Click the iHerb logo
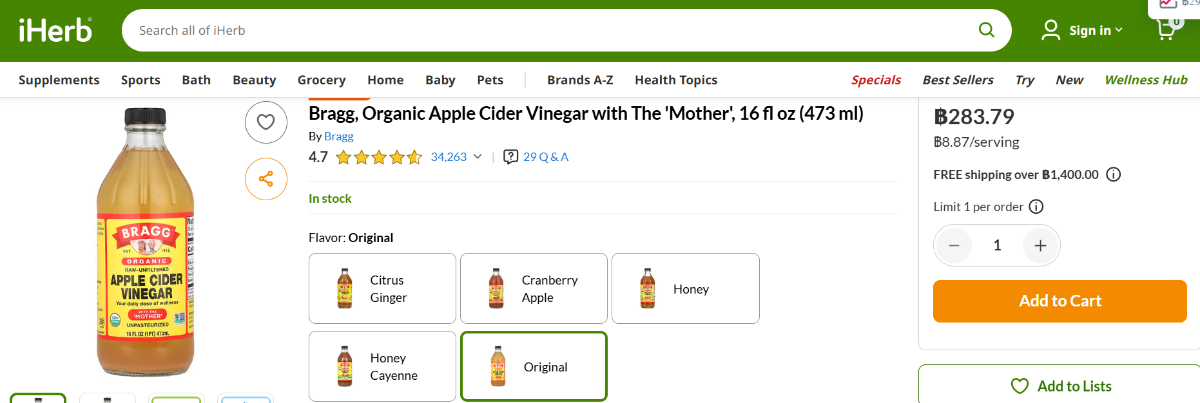Screen dimensions: 1200x403 coord(55,30)
